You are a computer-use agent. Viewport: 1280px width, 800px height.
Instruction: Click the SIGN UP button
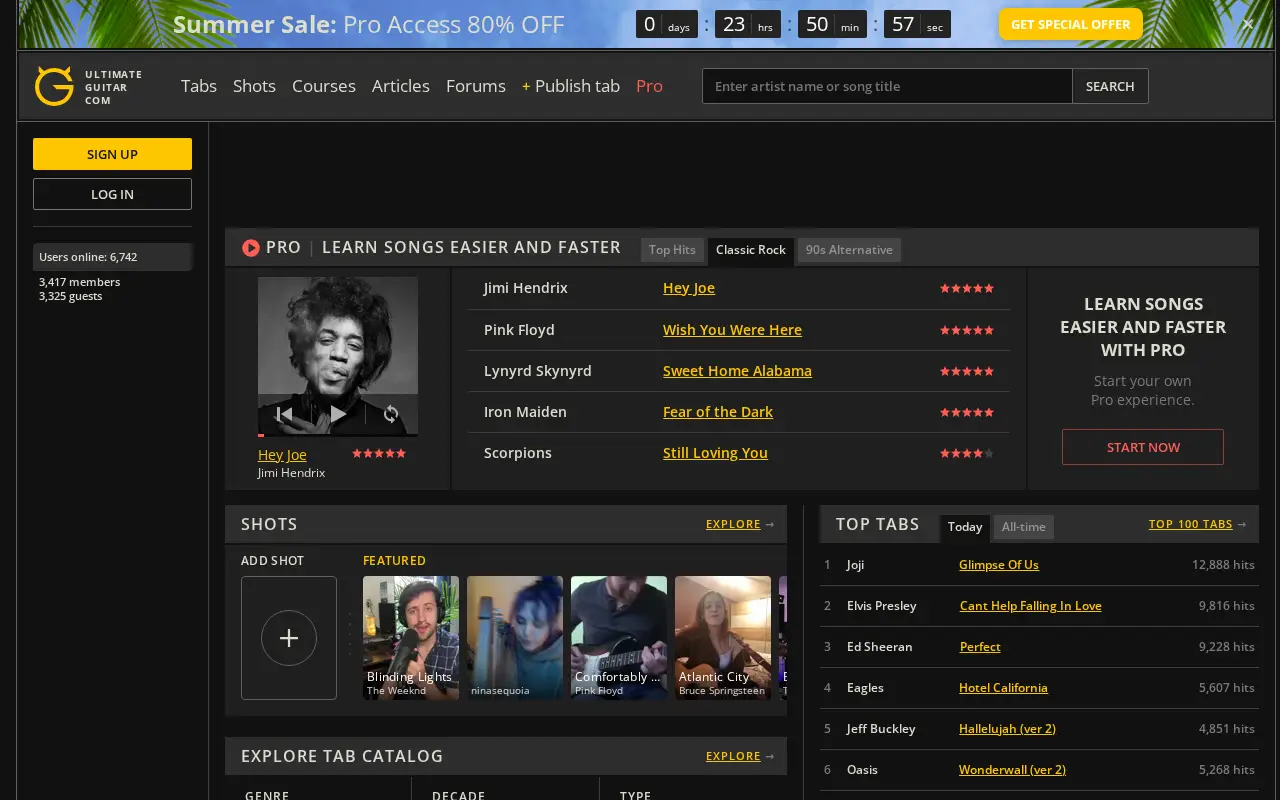[112, 154]
